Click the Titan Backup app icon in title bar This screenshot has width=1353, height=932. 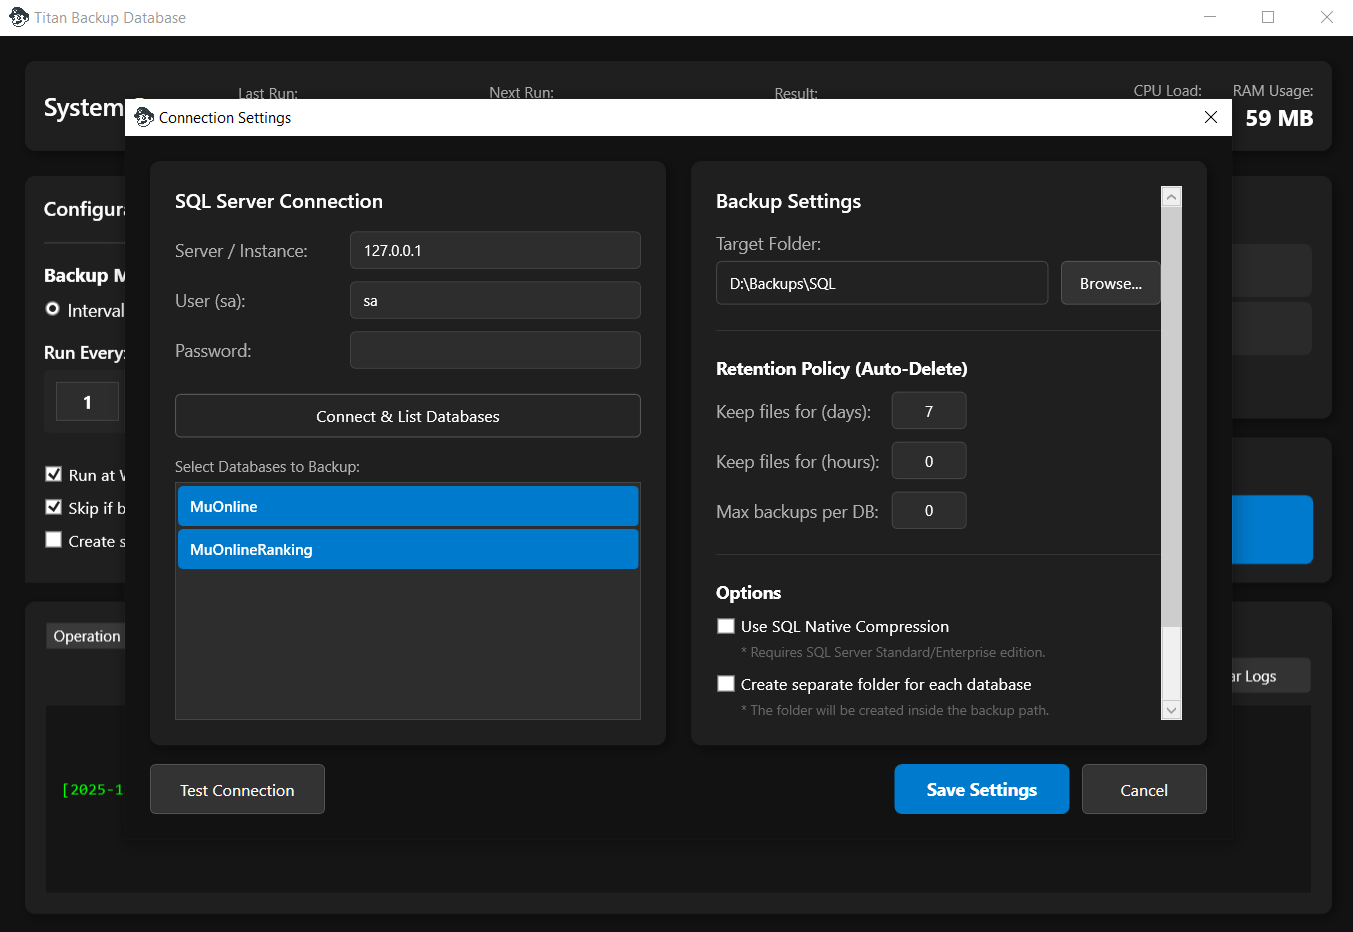coord(19,18)
